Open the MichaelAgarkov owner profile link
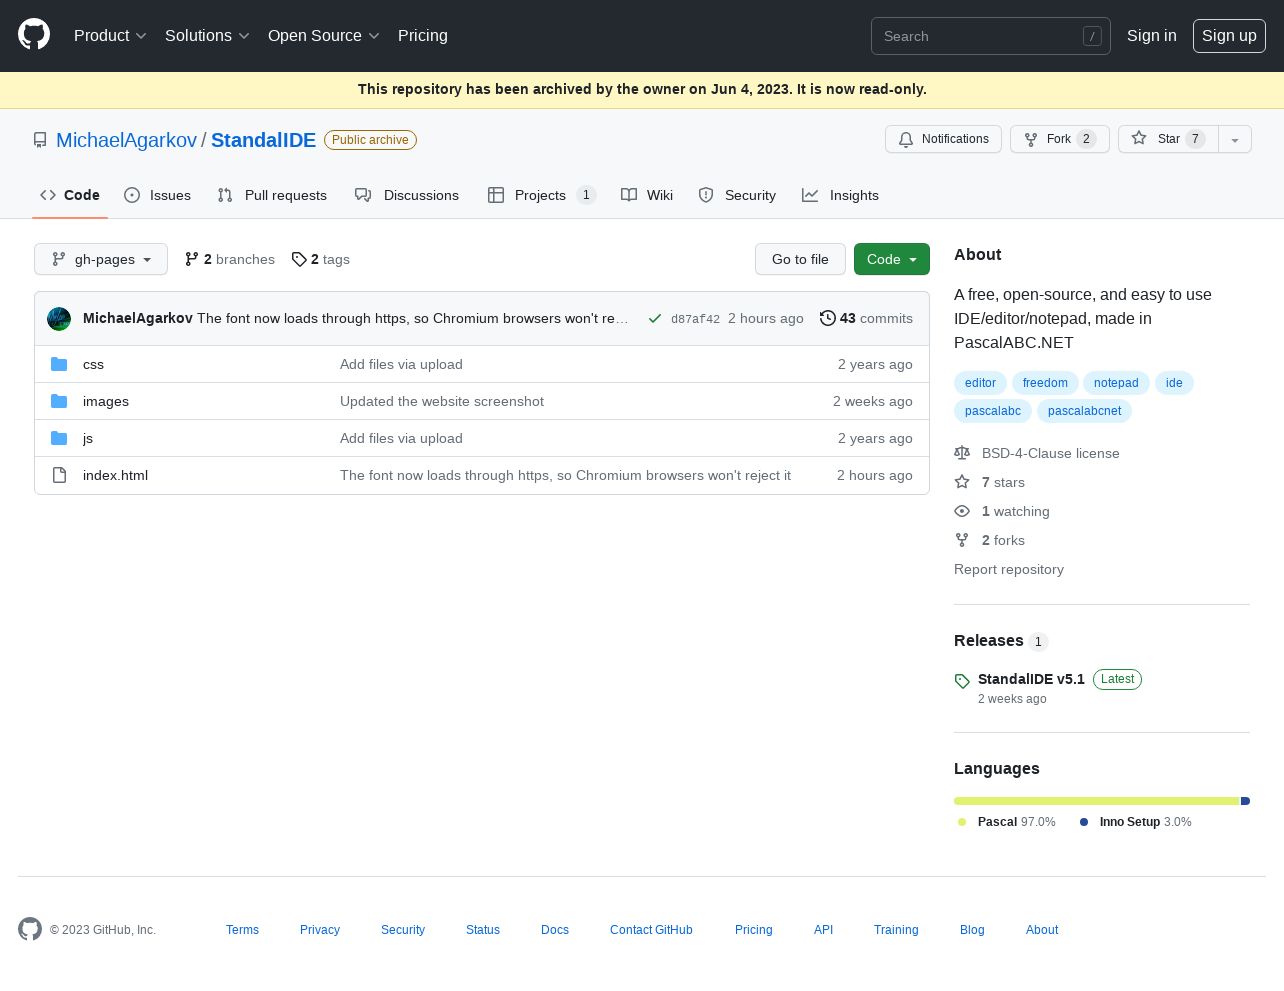The width and height of the screenshot is (1284, 991). click(x=126, y=140)
